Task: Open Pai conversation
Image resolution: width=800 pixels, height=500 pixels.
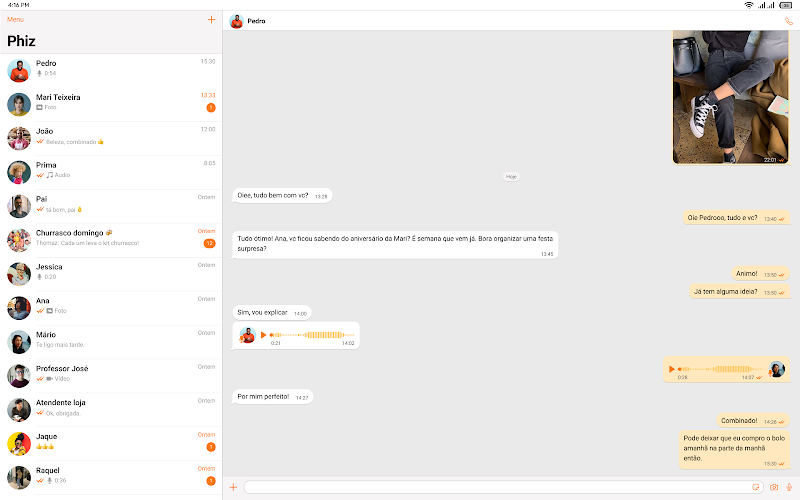Action: coord(111,206)
